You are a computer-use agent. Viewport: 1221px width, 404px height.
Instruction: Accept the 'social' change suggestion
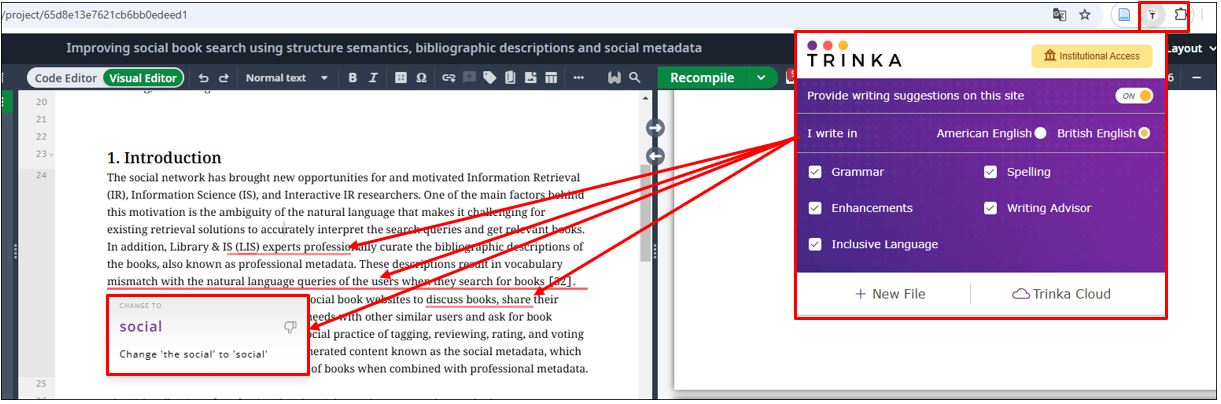click(141, 327)
